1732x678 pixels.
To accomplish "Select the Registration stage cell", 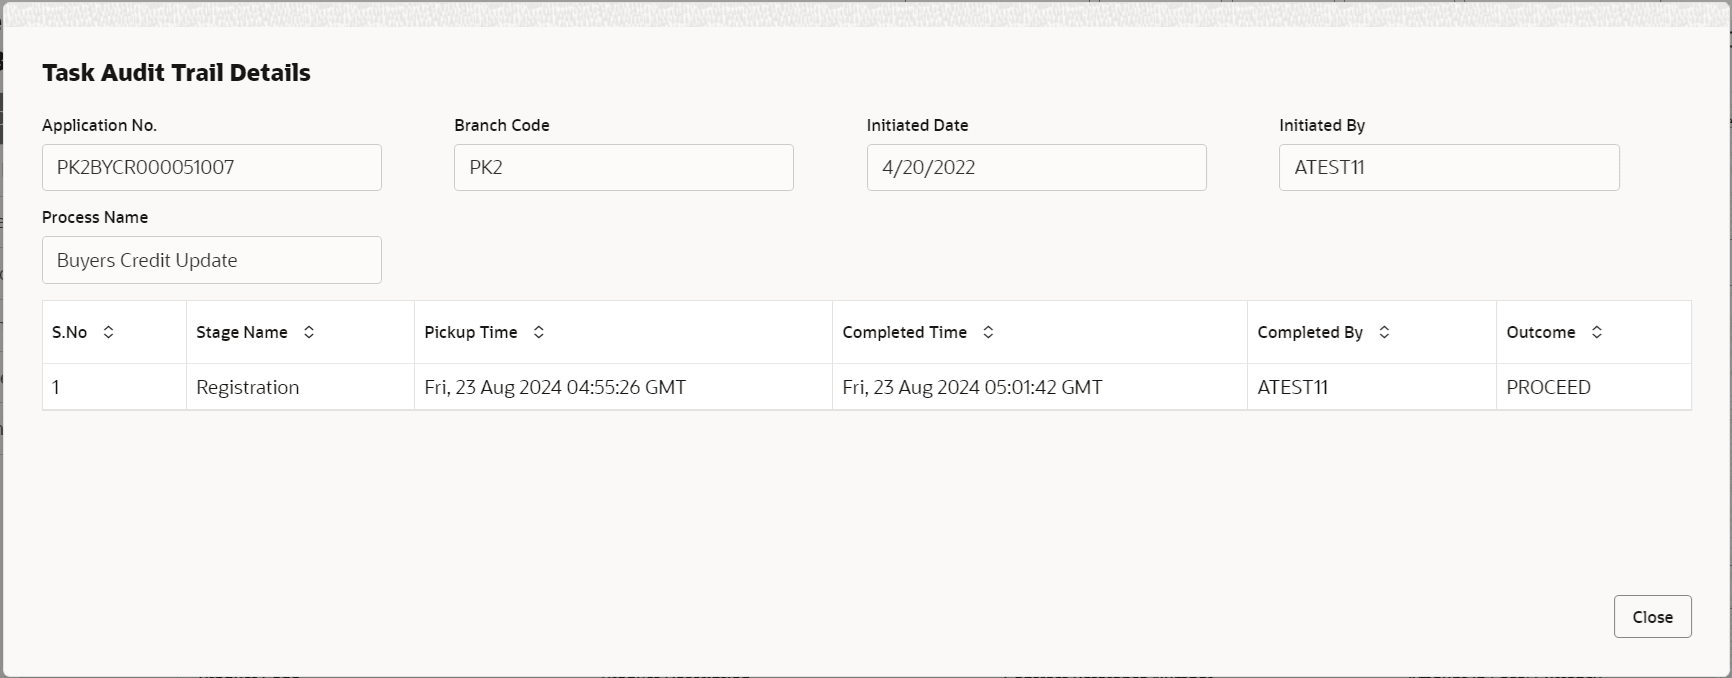I will [x=300, y=387].
